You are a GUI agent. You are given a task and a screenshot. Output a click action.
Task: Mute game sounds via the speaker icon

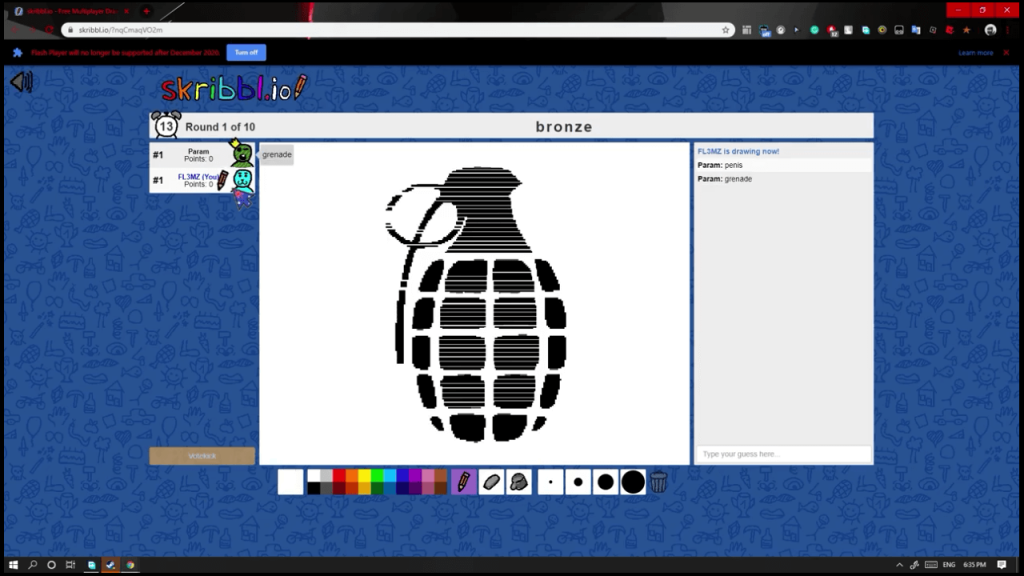pyautogui.click(x=22, y=81)
